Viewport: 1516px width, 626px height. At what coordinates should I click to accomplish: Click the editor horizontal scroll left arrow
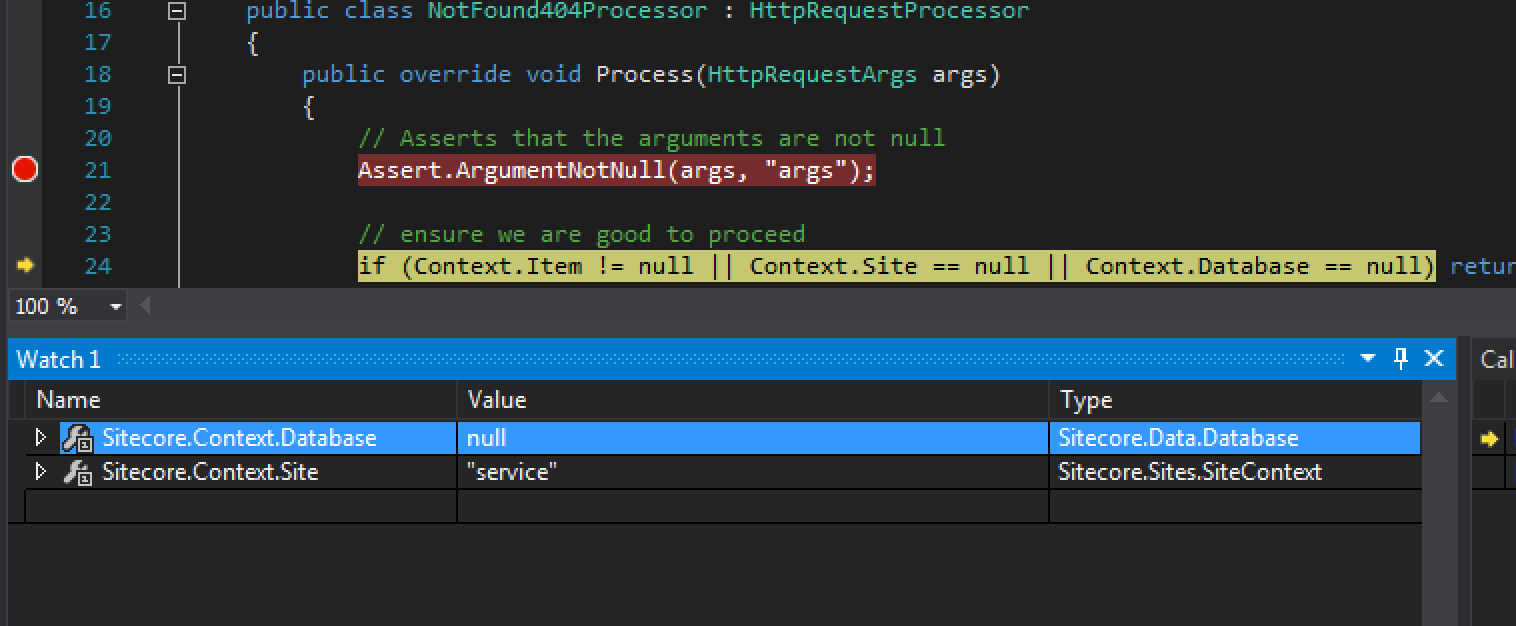tap(146, 306)
